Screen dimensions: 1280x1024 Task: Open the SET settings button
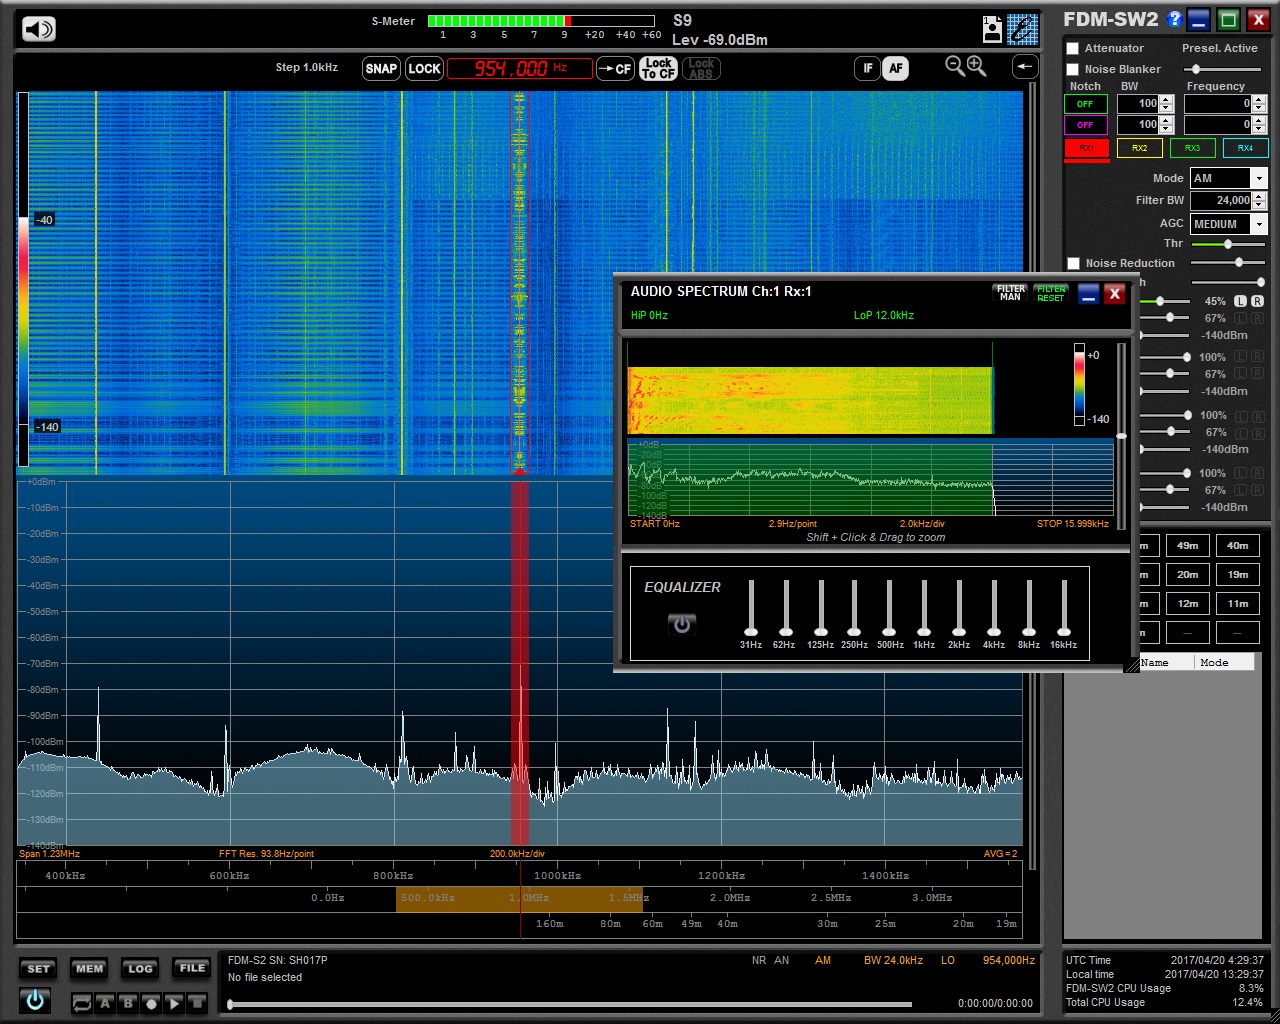click(38, 968)
